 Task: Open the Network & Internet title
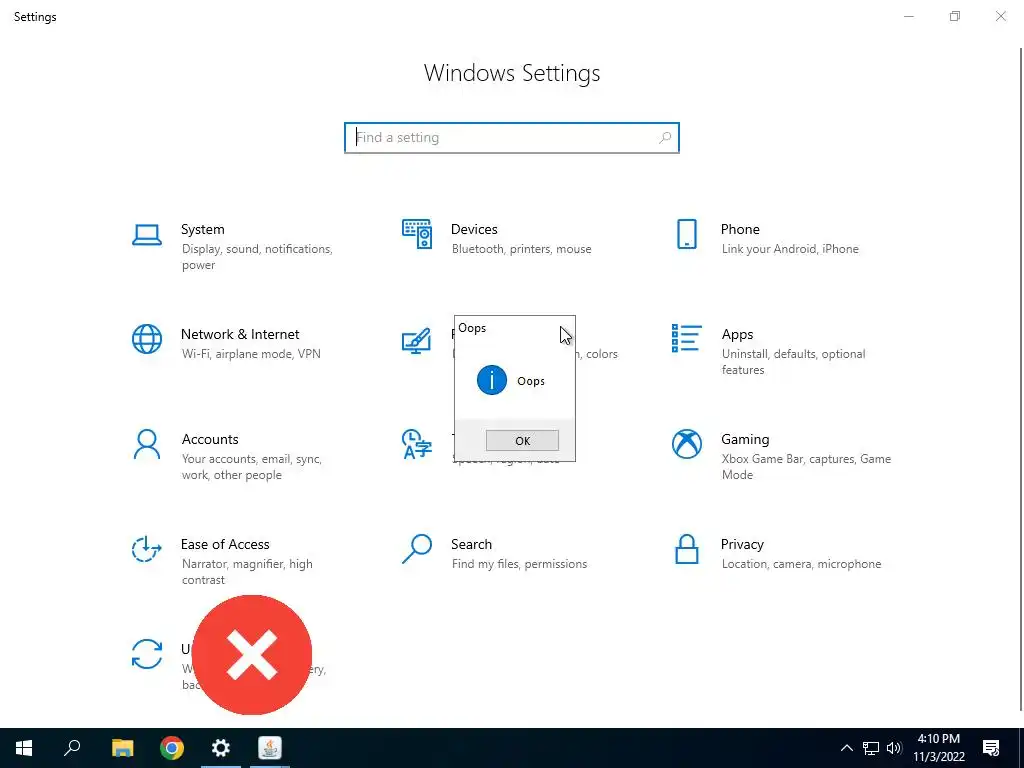pos(240,334)
